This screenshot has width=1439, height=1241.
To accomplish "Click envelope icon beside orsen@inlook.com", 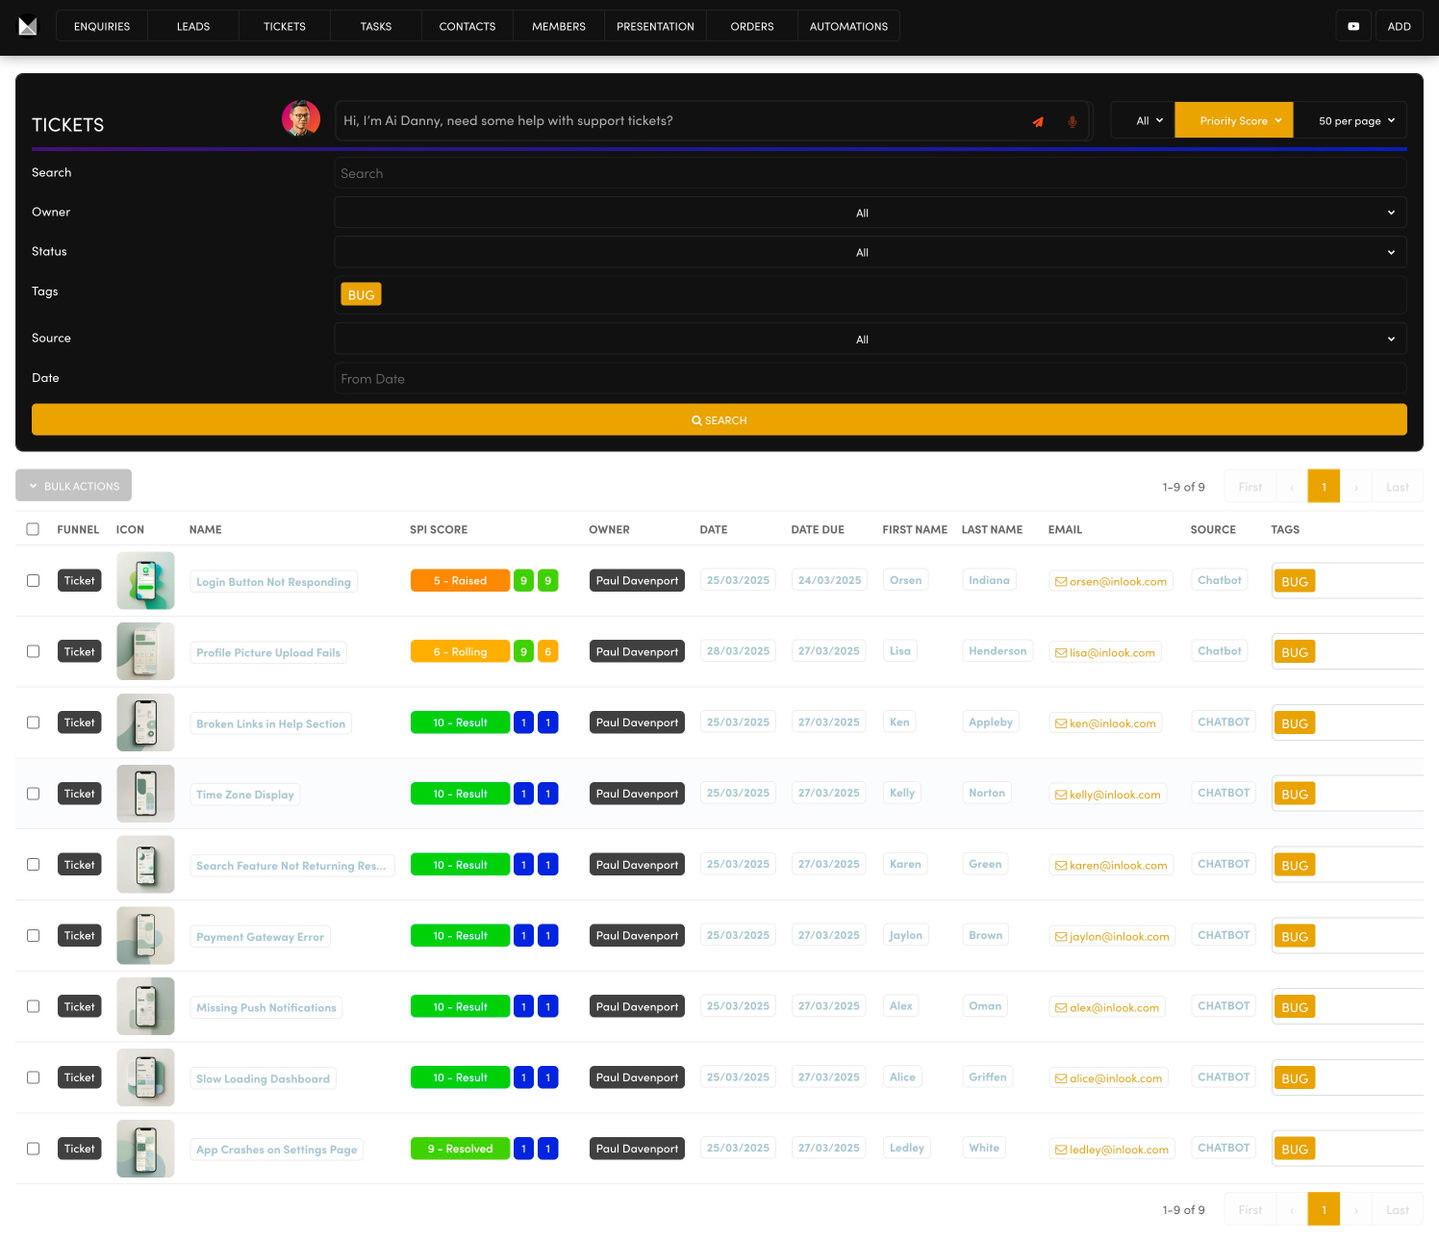I will (x=1061, y=582).
